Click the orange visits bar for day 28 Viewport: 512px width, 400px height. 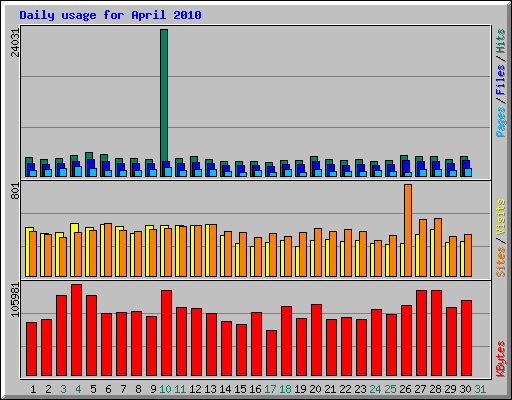[438, 247]
